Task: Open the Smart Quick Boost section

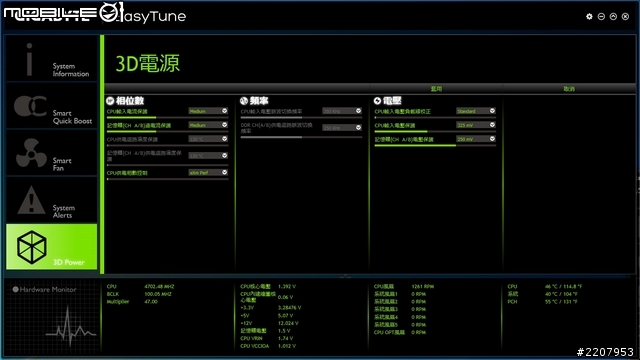Action: tap(51, 106)
